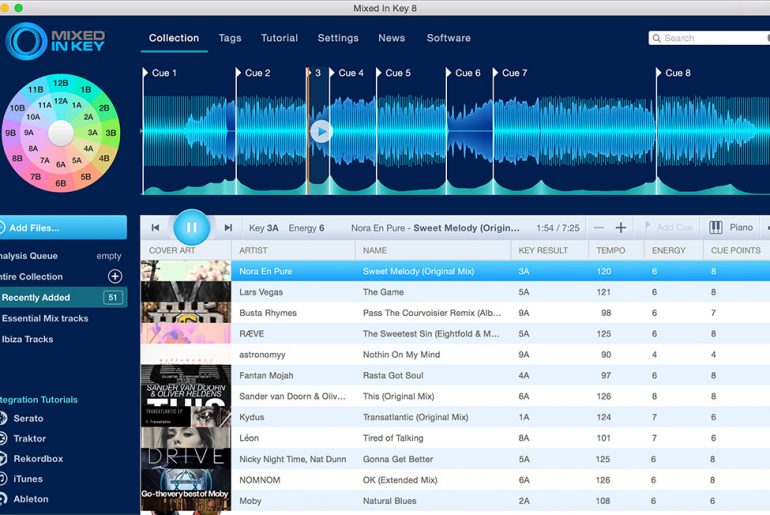Select the Lars Vegas cover art thumbnail

tap(185, 292)
